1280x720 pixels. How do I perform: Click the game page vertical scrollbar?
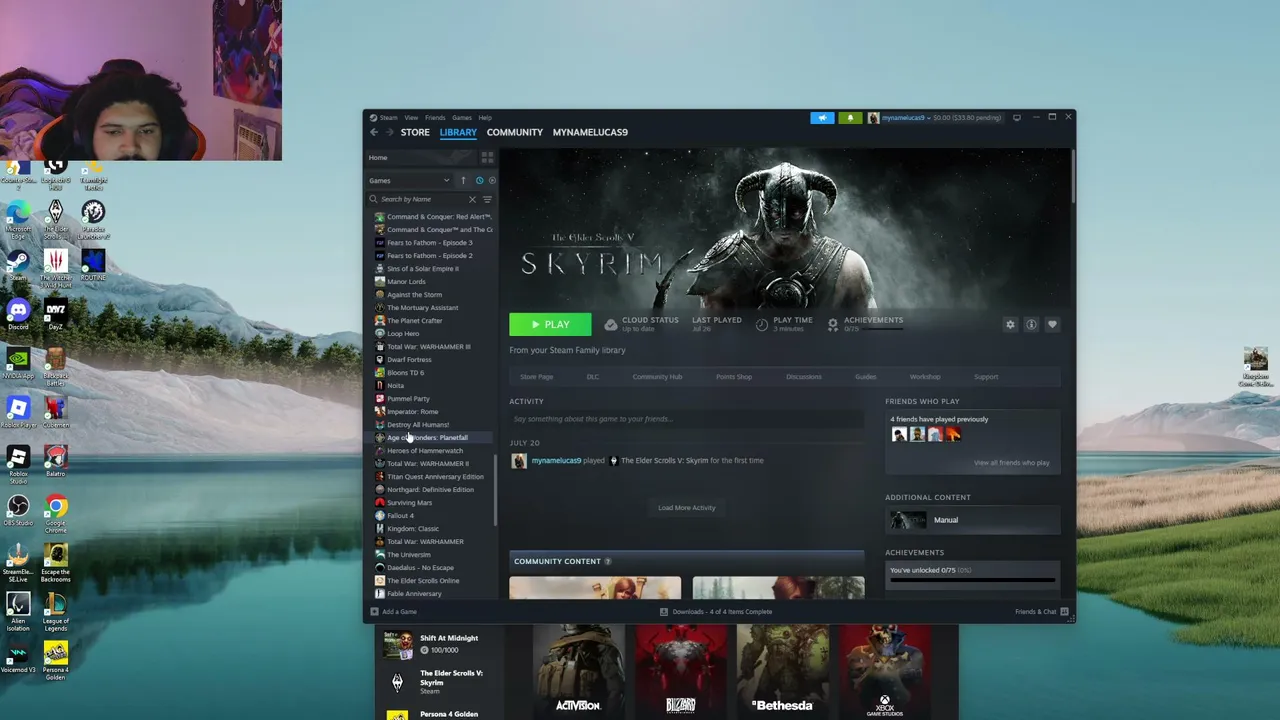click(x=1072, y=178)
